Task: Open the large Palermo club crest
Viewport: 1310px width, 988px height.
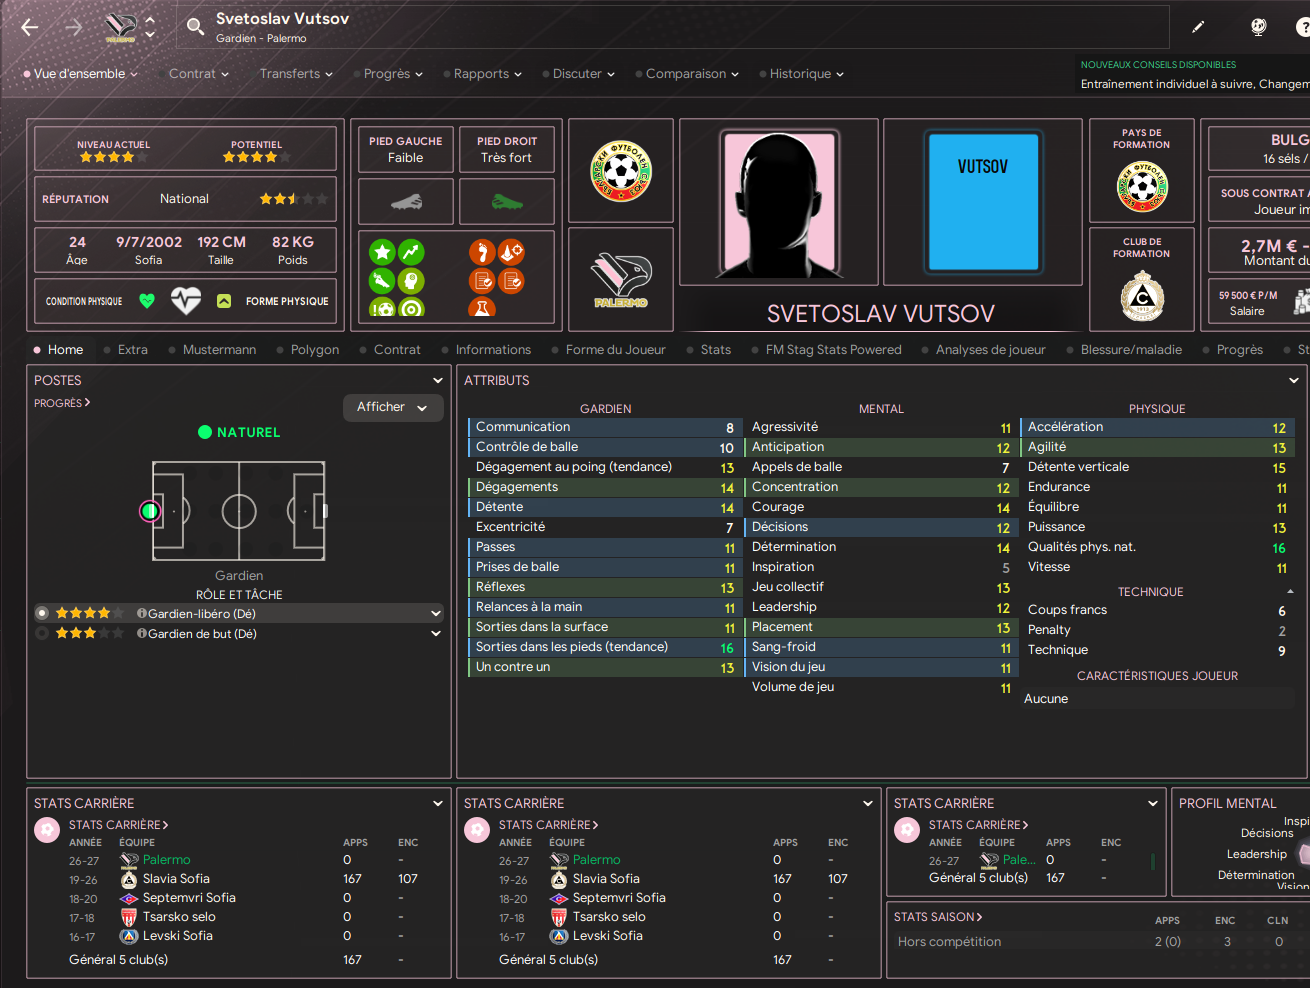Action: pyautogui.click(x=620, y=280)
